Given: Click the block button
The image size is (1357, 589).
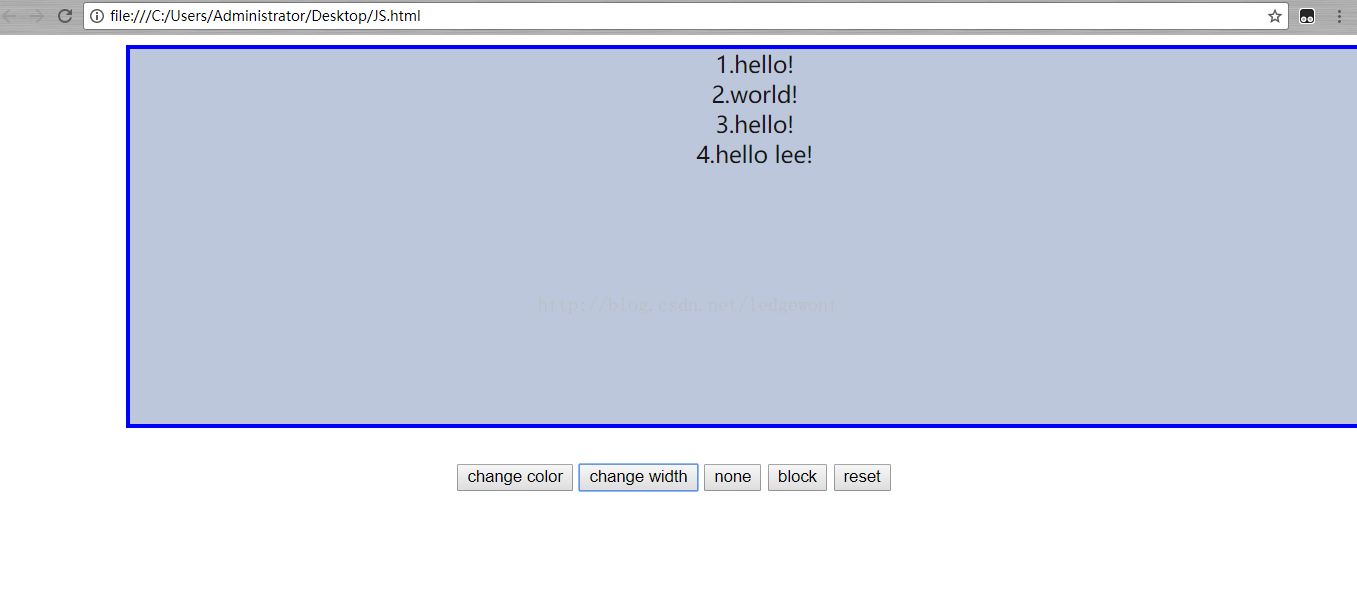Looking at the screenshot, I should click(797, 477).
